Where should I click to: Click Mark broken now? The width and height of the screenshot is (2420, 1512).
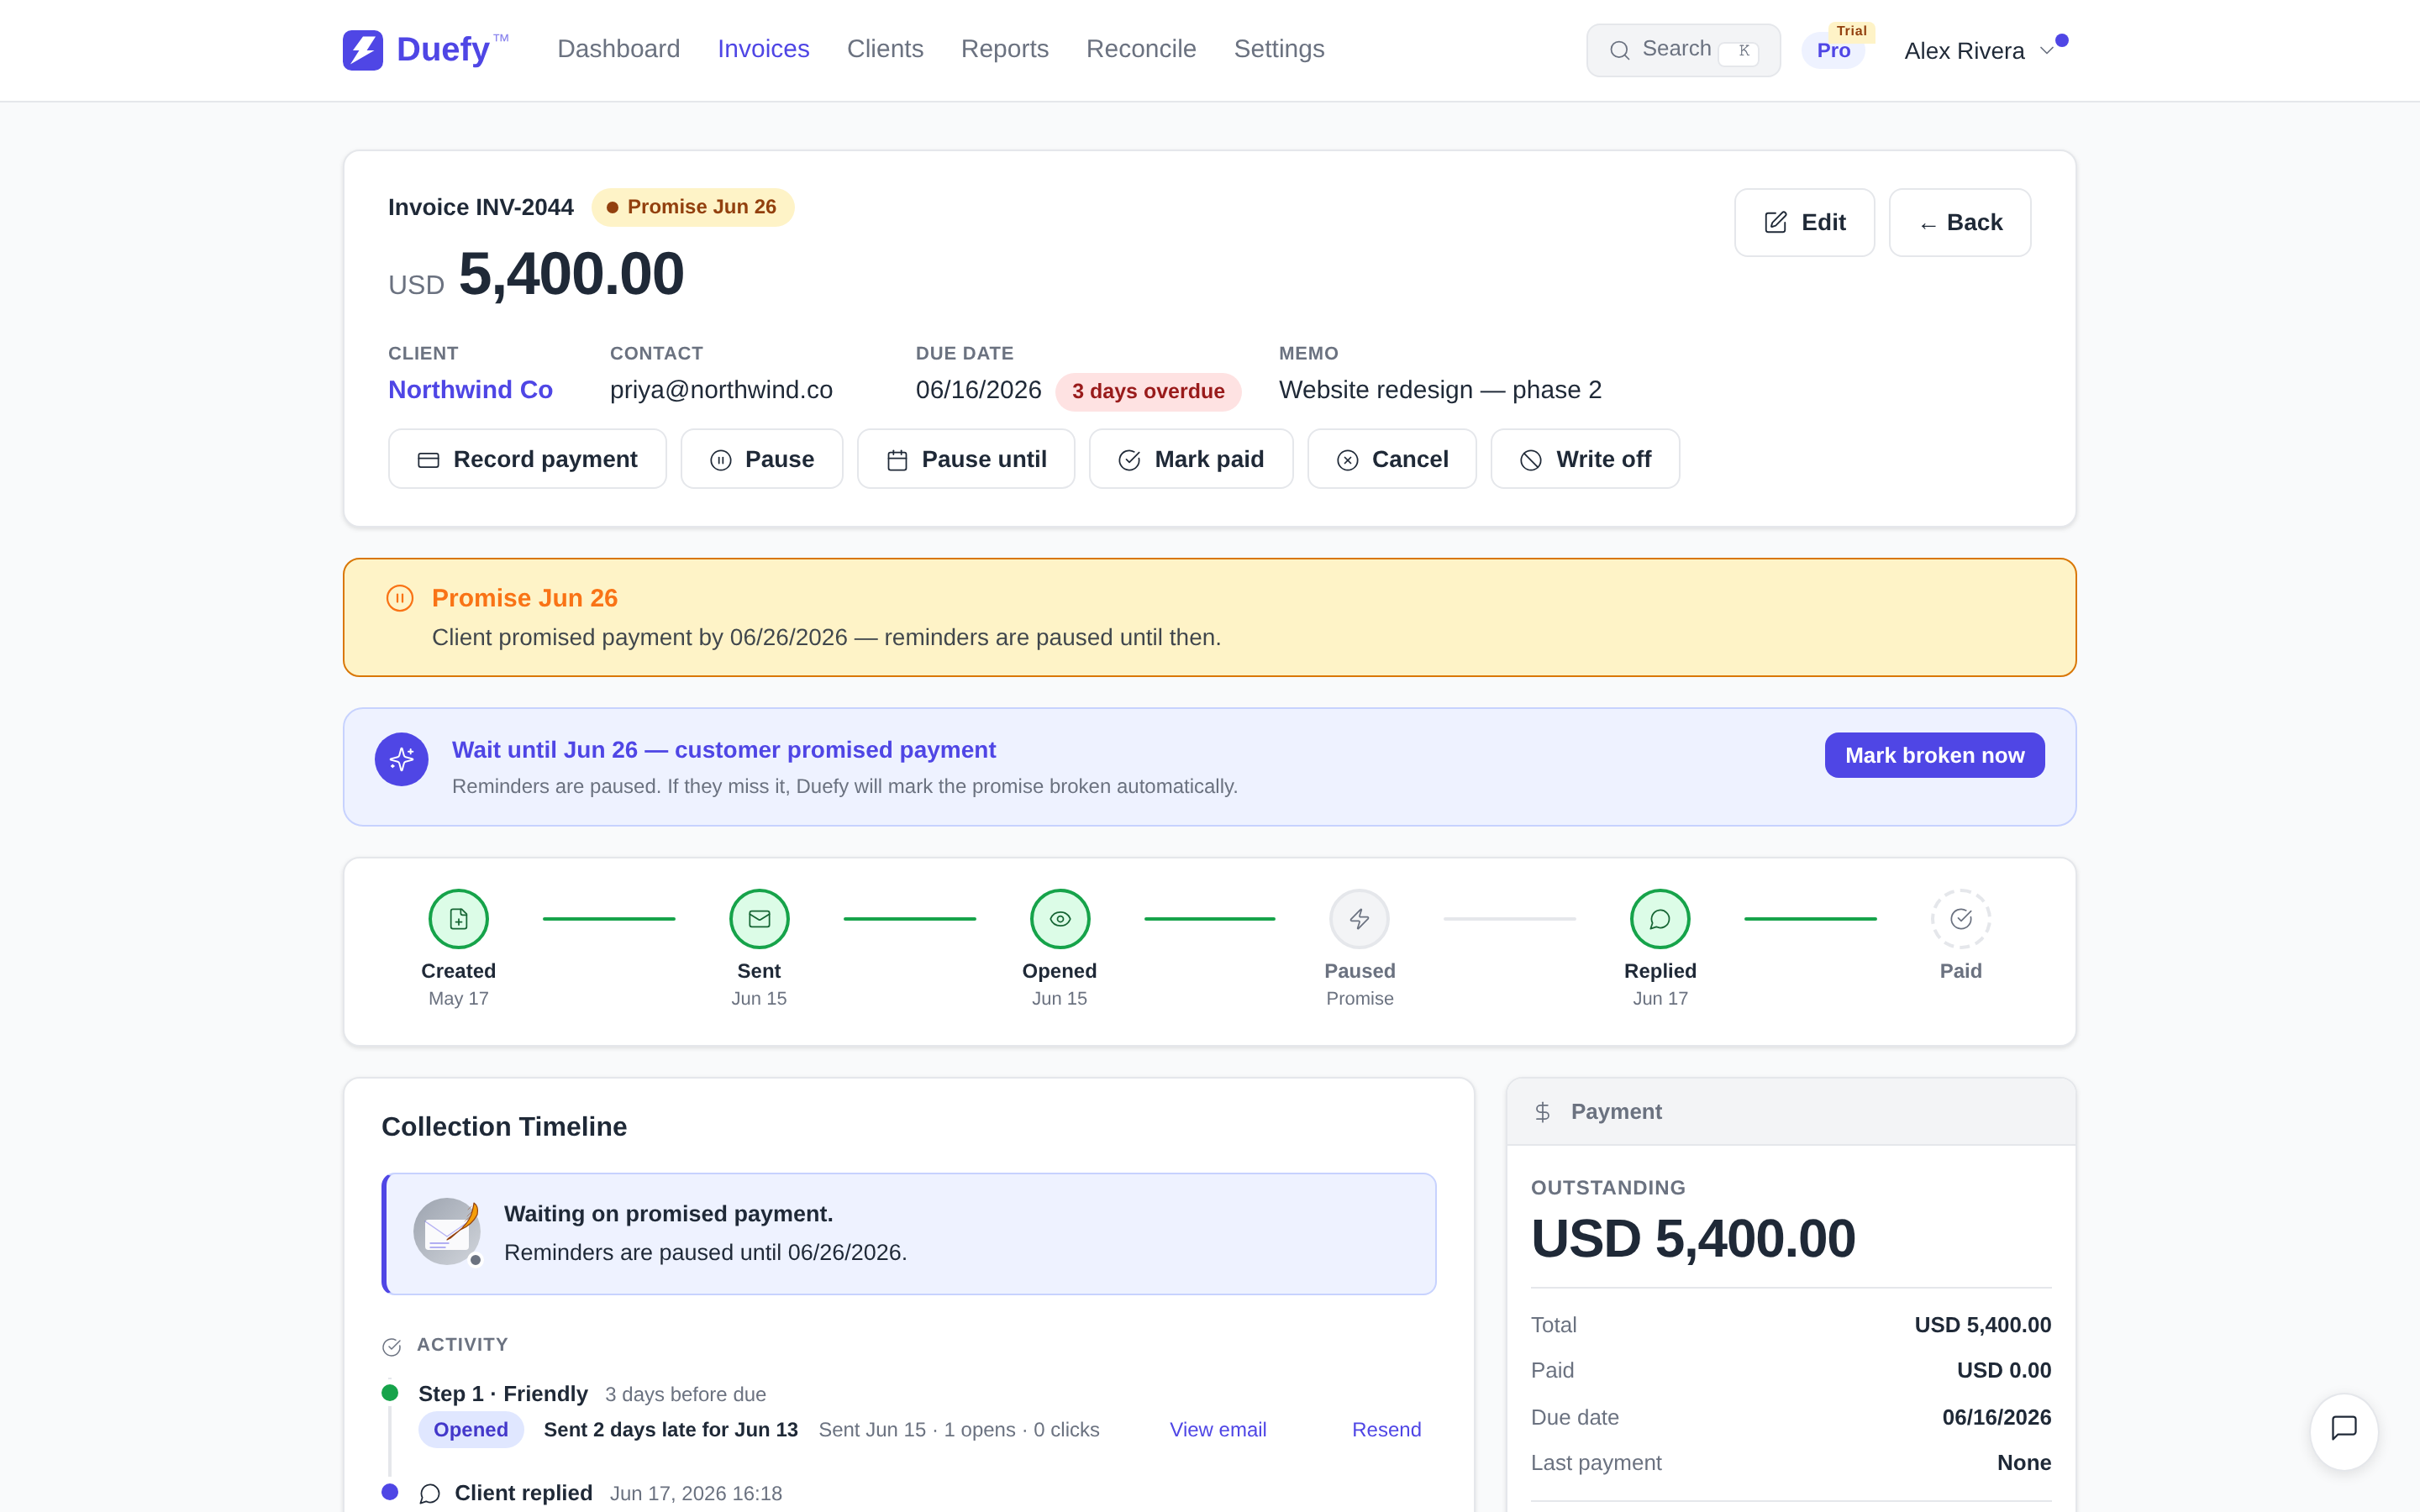click(x=1934, y=755)
